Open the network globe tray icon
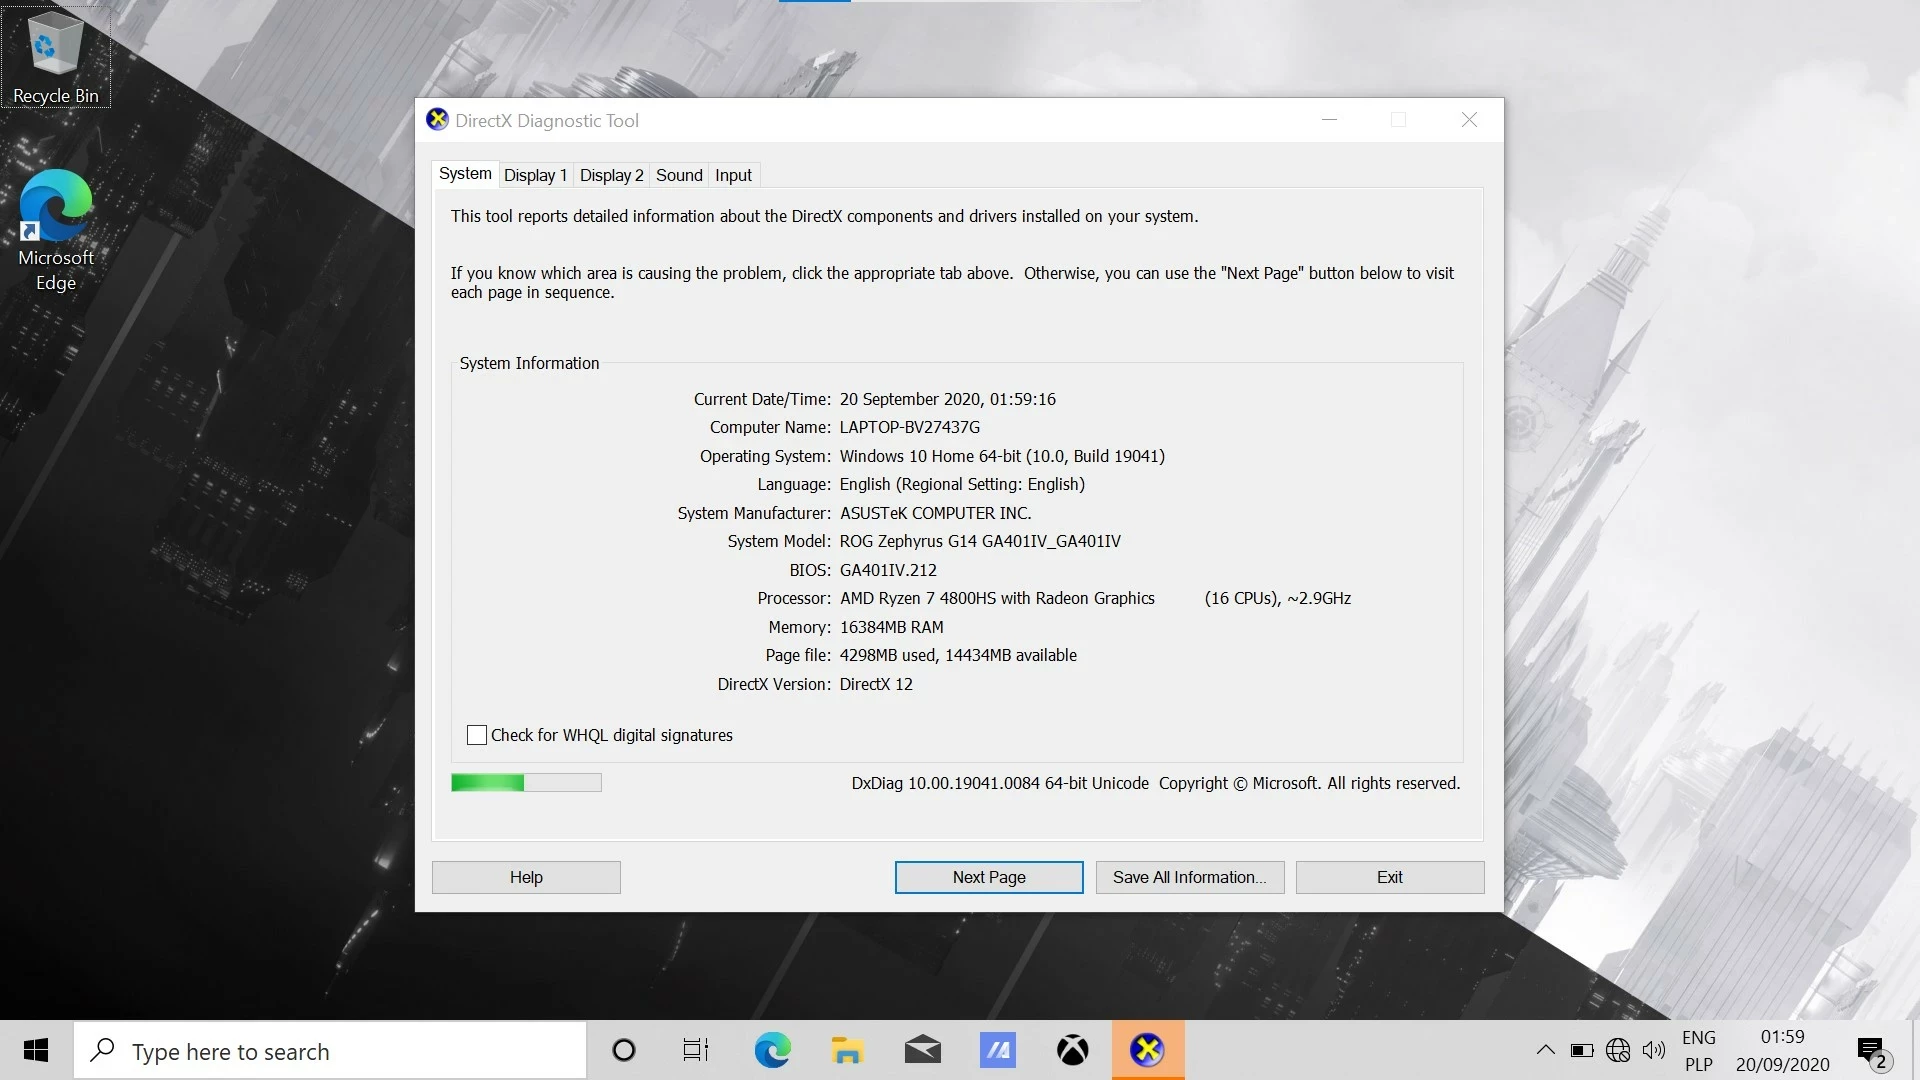This screenshot has width=1920, height=1080. pyautogui.click(x=1618, y=1051)
